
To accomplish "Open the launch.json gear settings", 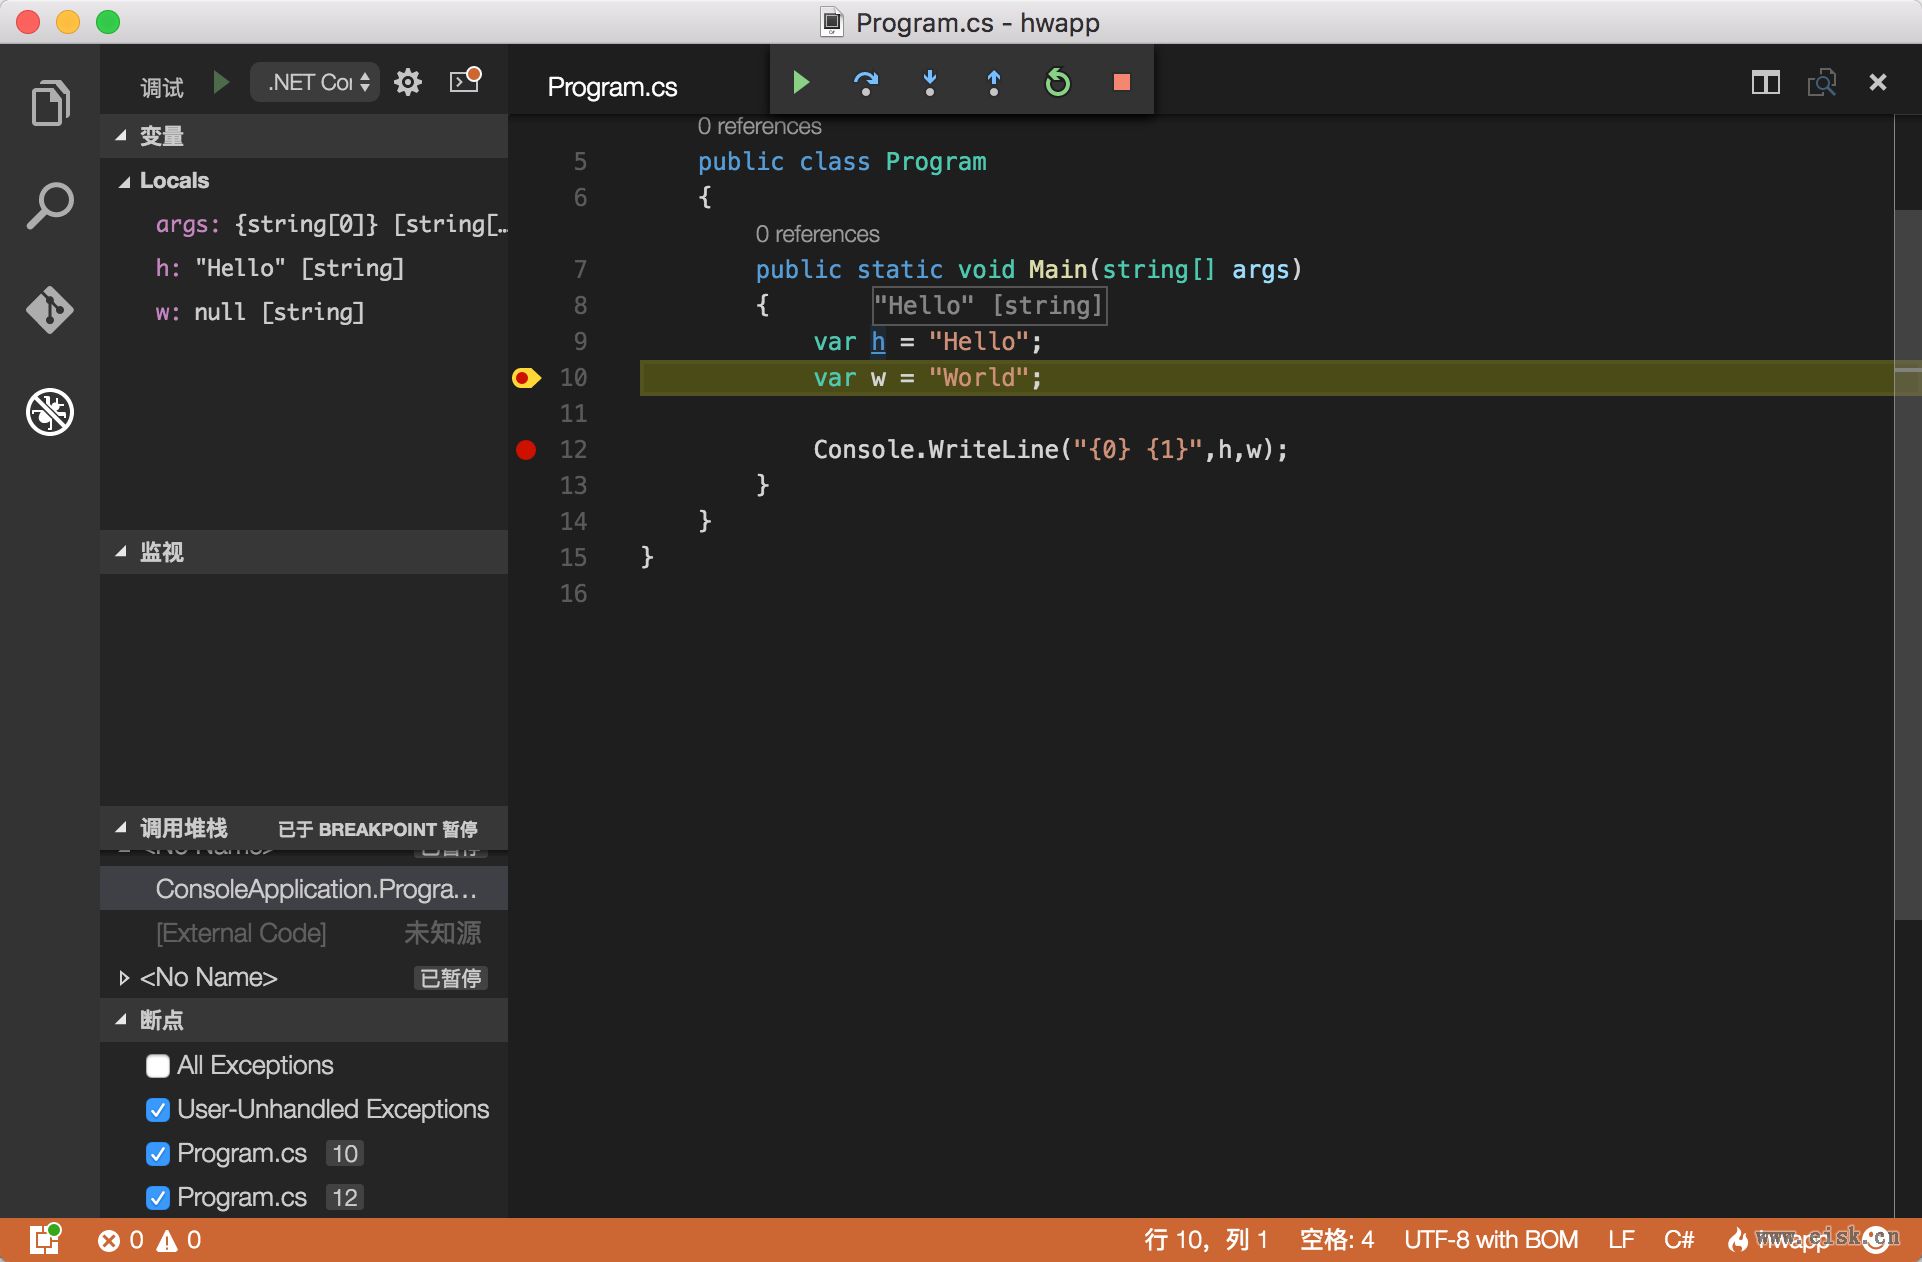I will point(408,82).
